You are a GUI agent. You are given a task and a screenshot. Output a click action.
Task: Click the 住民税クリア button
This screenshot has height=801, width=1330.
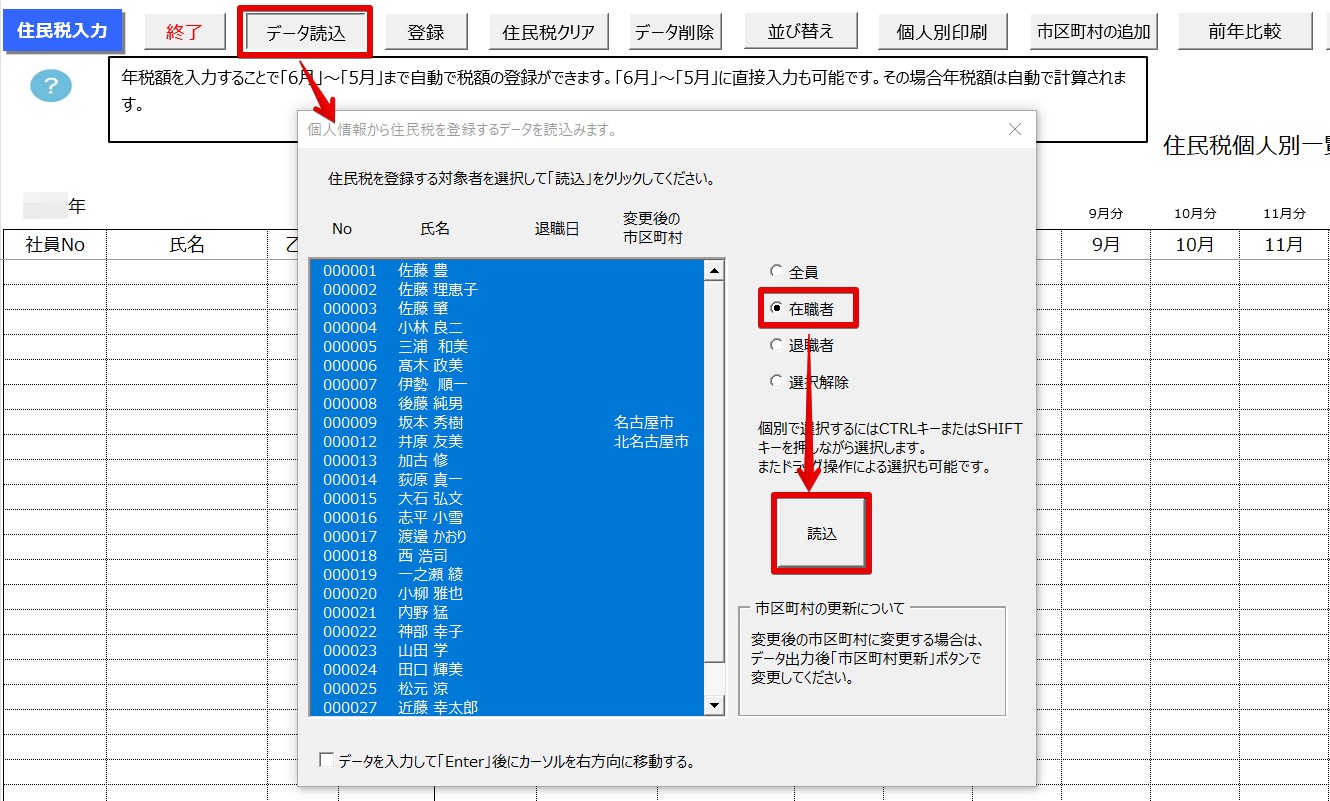point(548,32)
